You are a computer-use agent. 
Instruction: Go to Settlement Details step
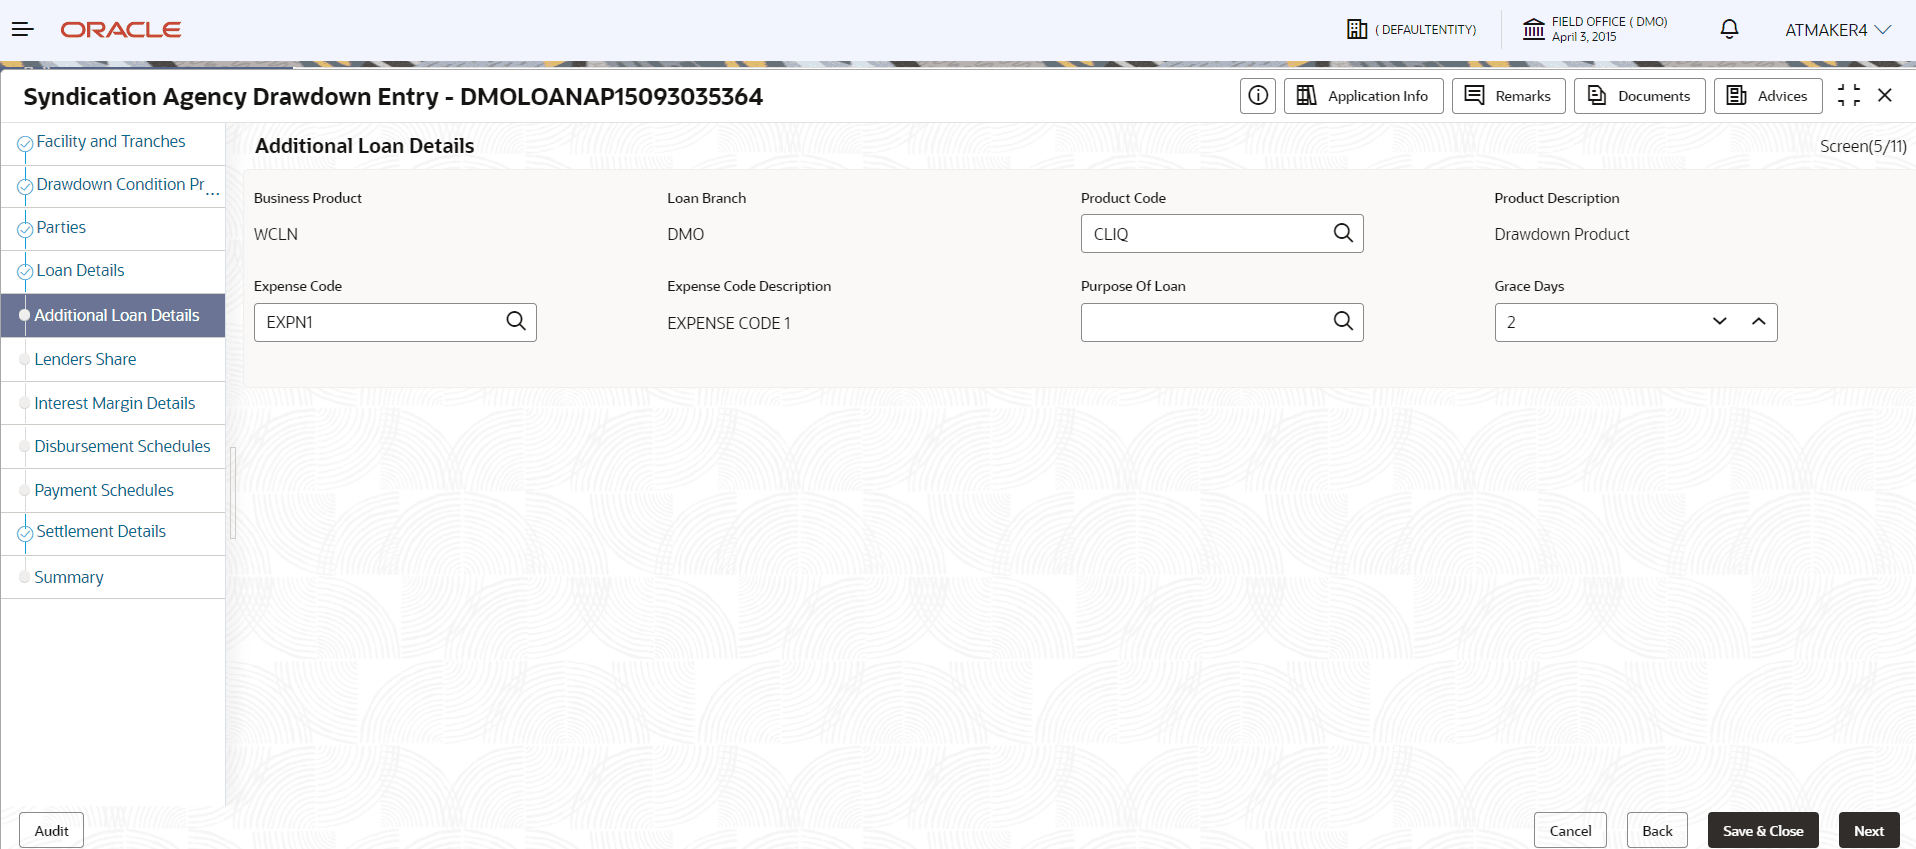(101, 532)
